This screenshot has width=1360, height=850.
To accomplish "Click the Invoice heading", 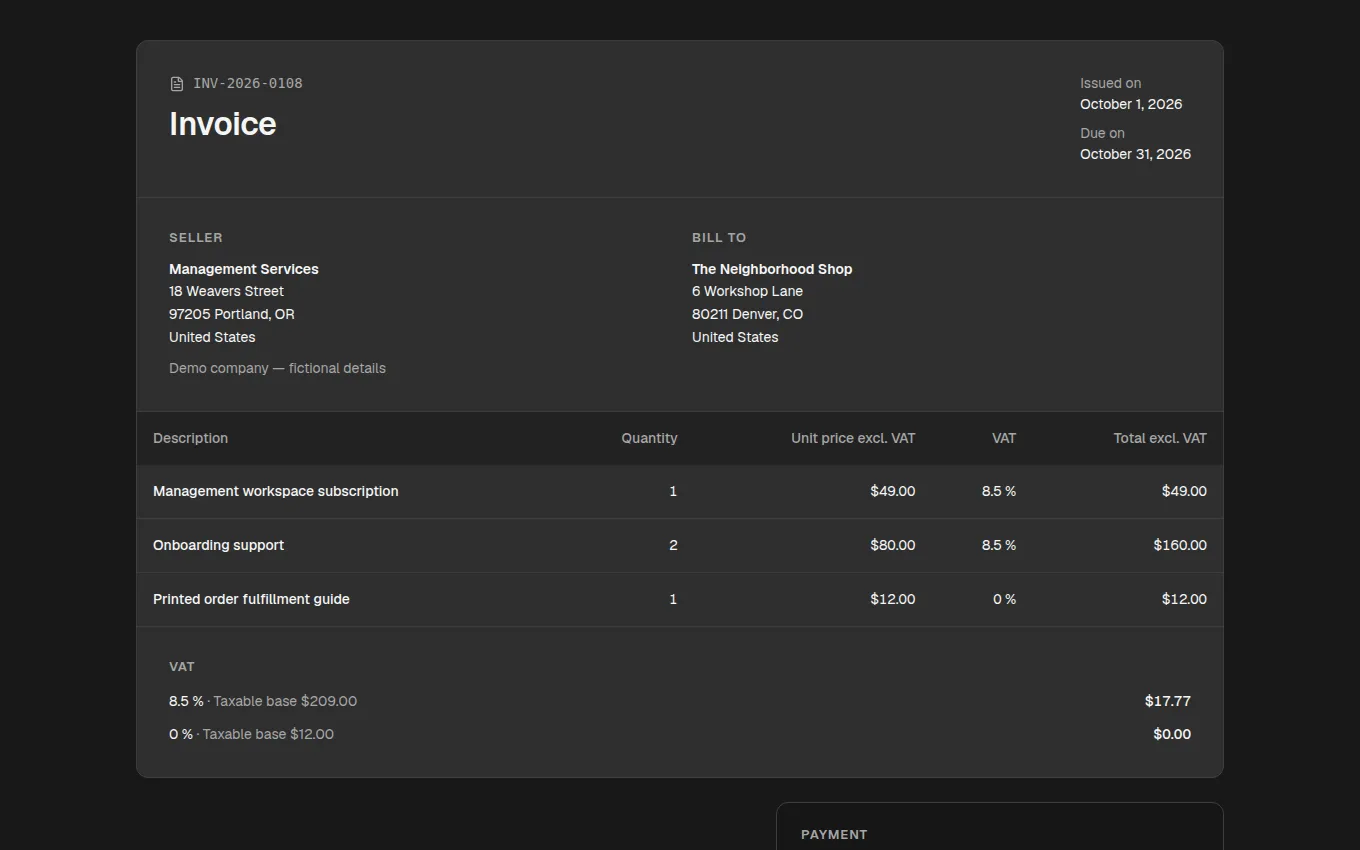I will [x=223, y=124].
